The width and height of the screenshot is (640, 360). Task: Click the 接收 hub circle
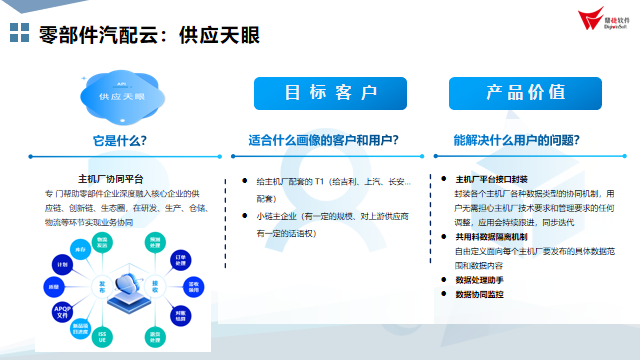[x=155, y=287]
